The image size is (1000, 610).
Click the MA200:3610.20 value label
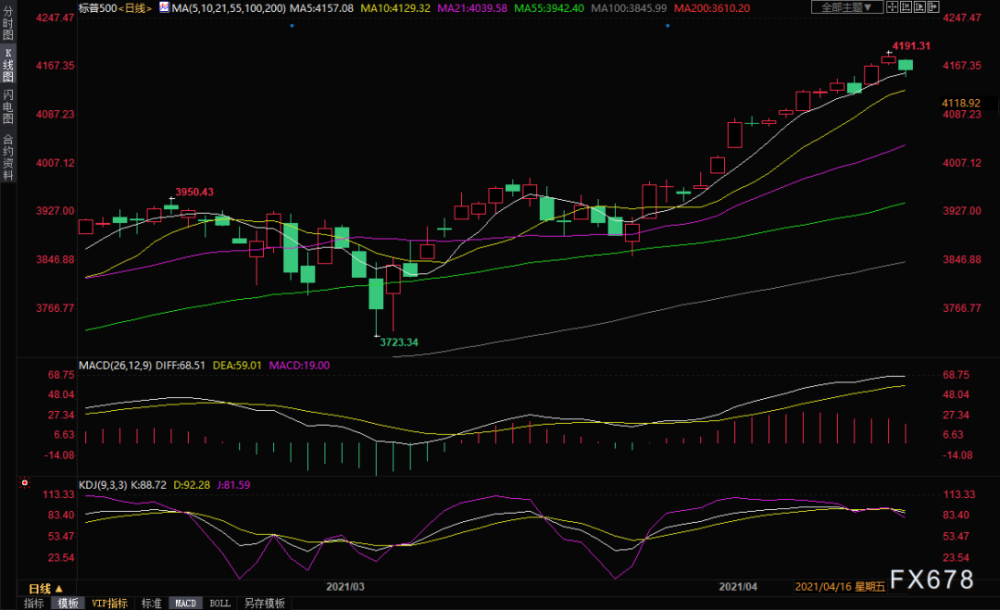click(x=712, y=8)
